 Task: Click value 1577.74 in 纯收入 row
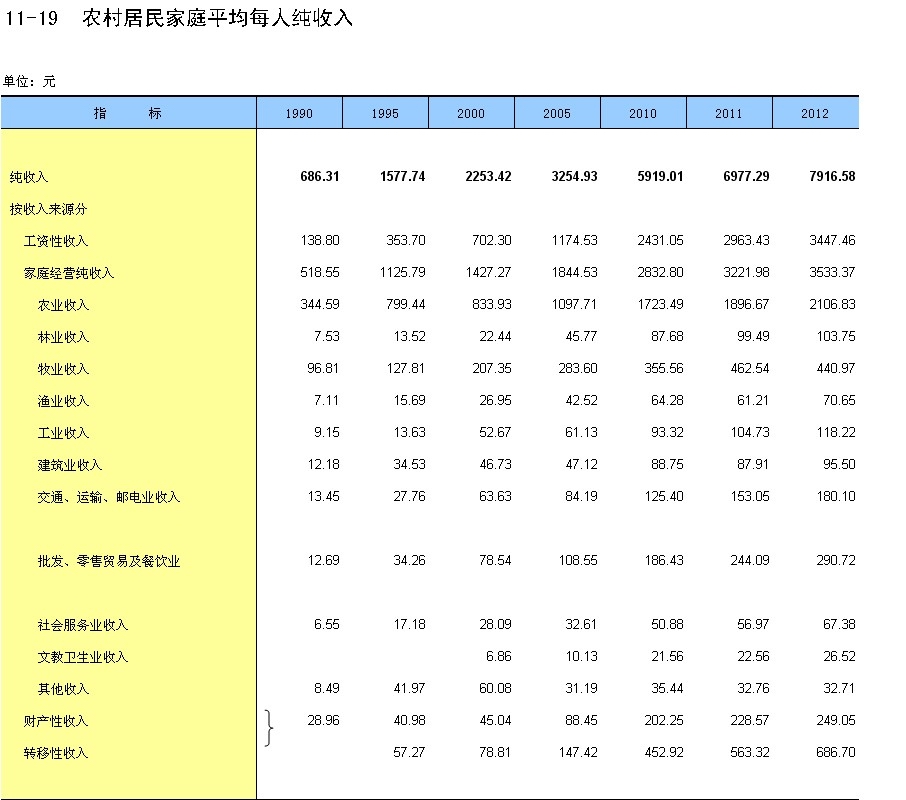tap(402, 176)
